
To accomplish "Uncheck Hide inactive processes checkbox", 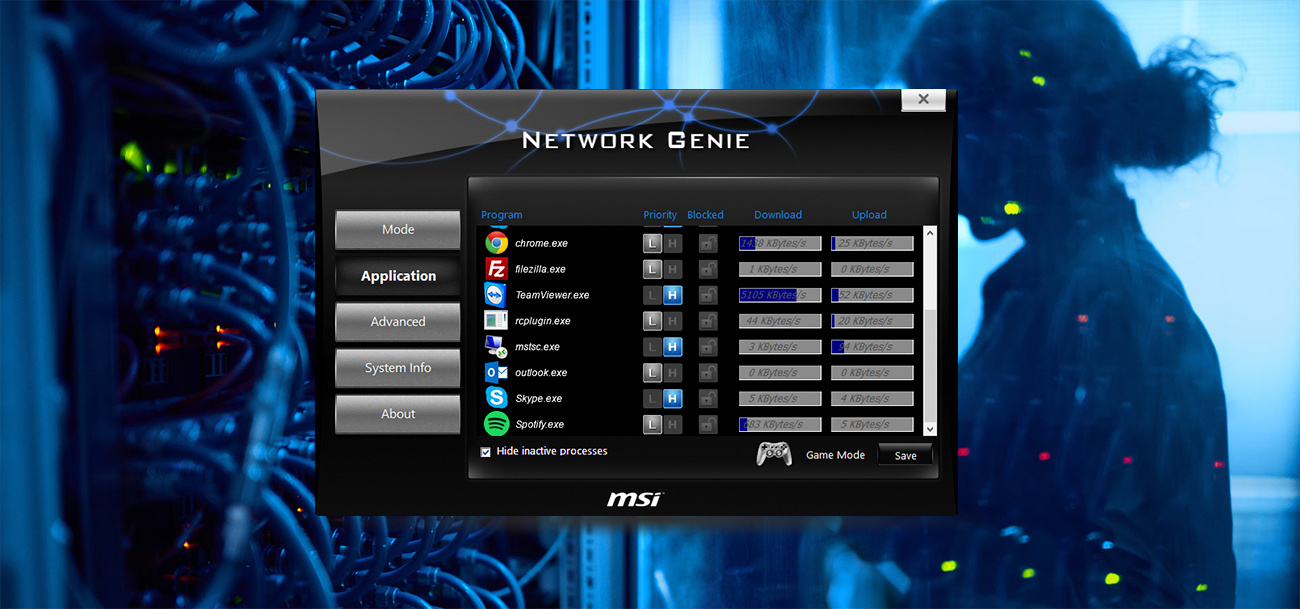I will pos(486,452).
